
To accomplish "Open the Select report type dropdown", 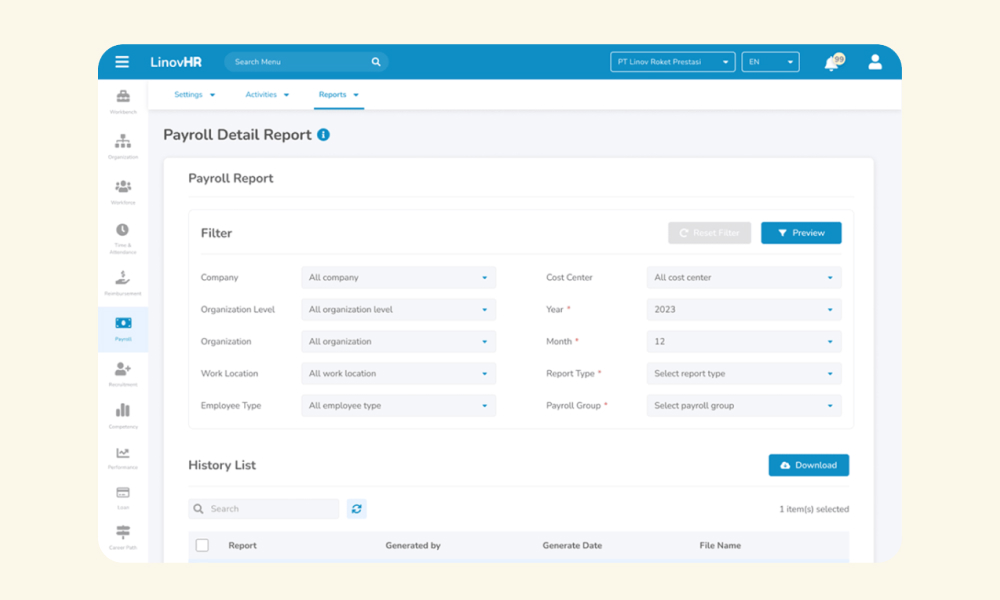I will tap(744, 374).
